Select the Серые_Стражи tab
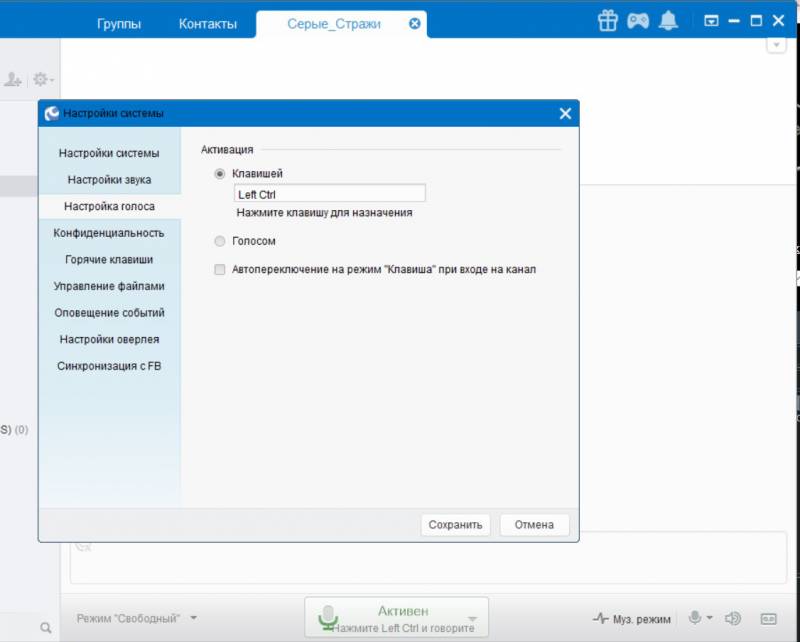This screenshot has height=642, width=800. point(334,24)
